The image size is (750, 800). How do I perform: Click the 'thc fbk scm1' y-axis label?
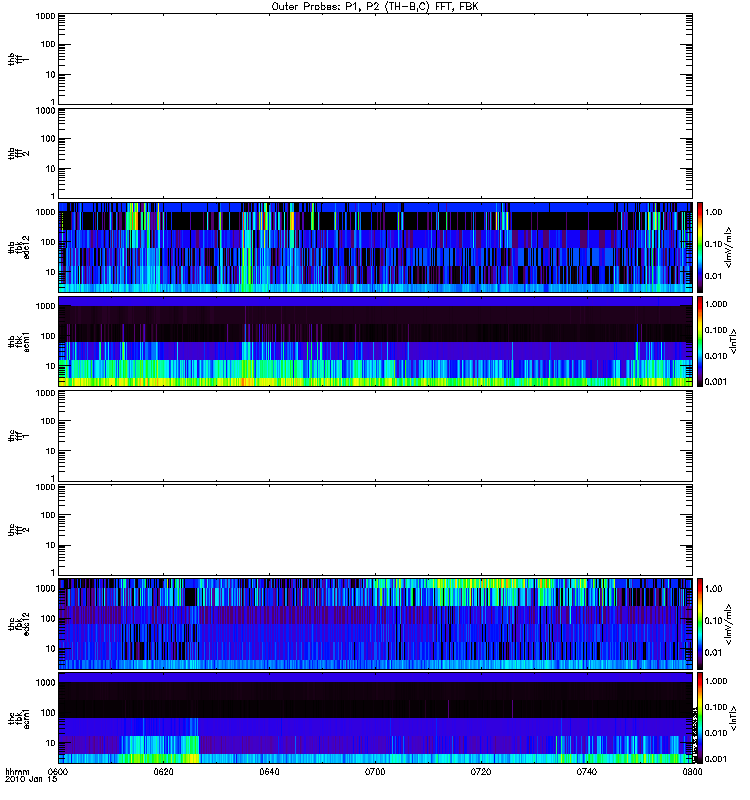[19, 718]
